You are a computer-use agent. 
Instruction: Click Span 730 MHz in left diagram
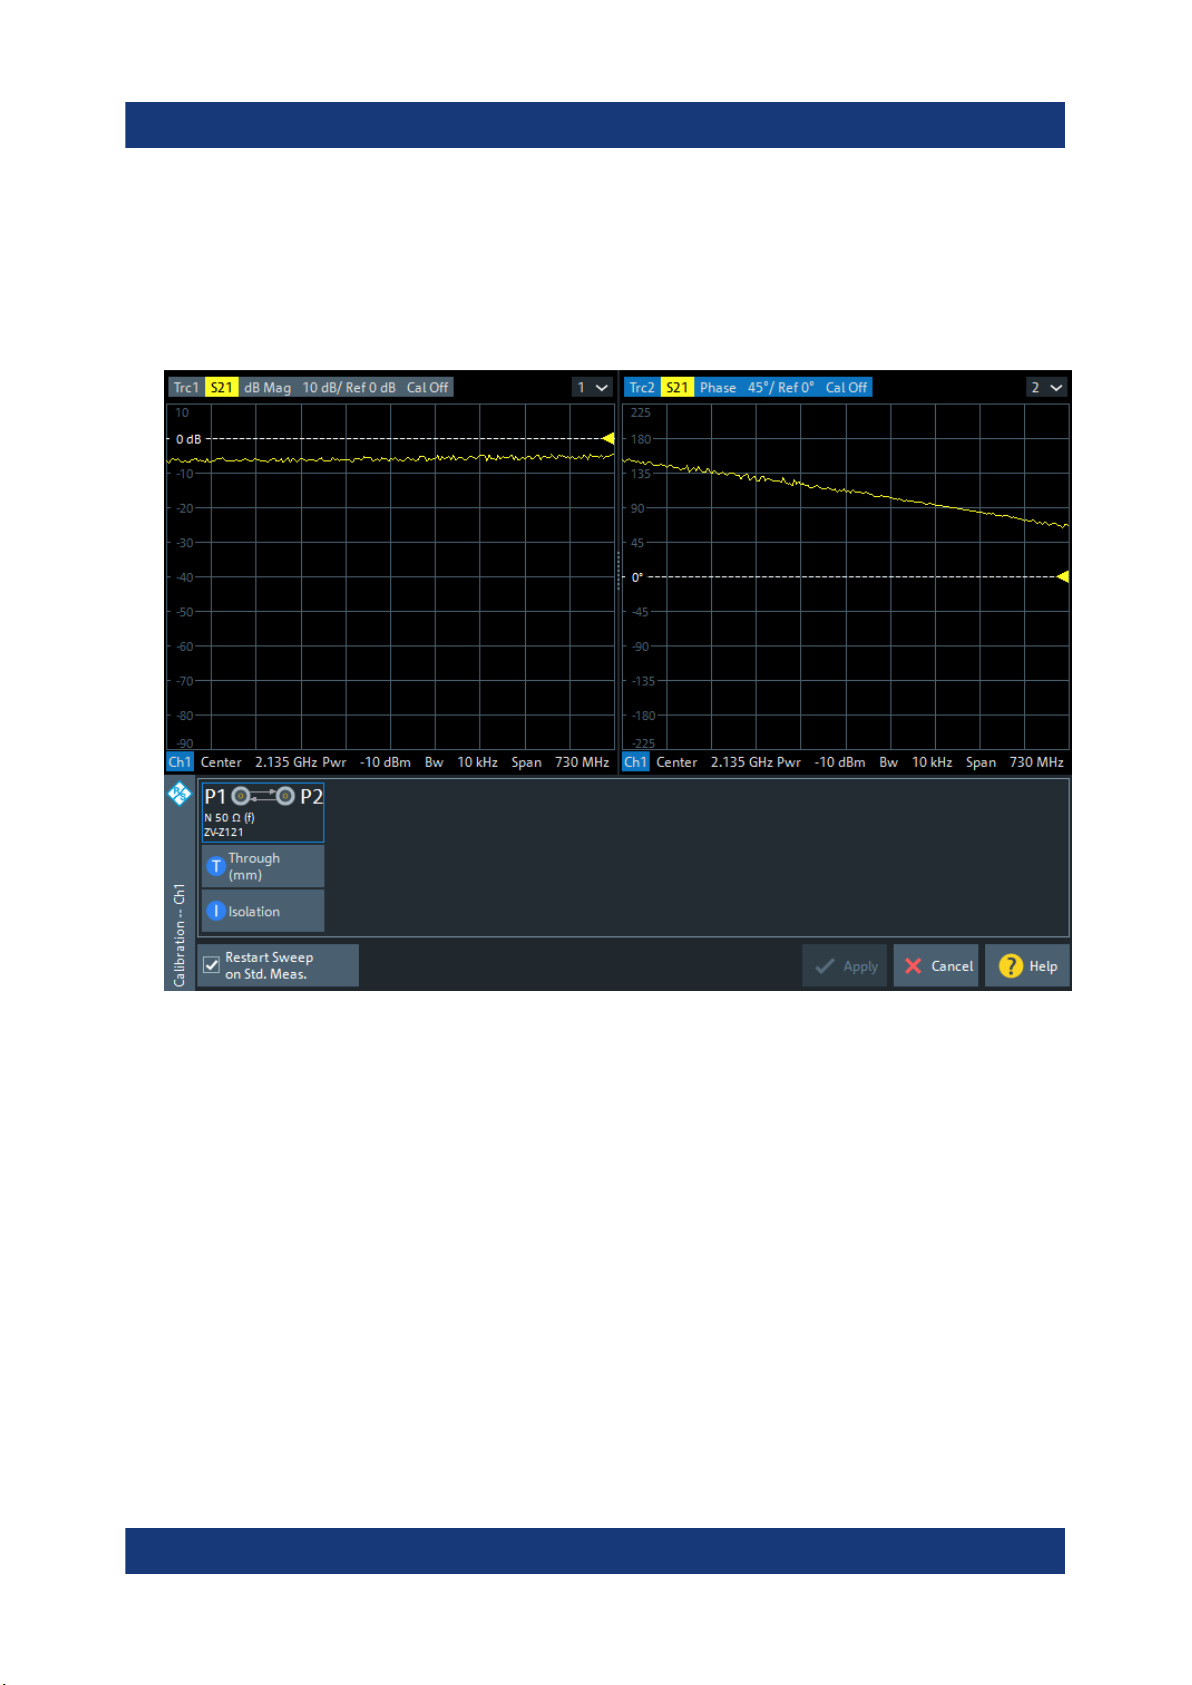click(x=560, y=762)
